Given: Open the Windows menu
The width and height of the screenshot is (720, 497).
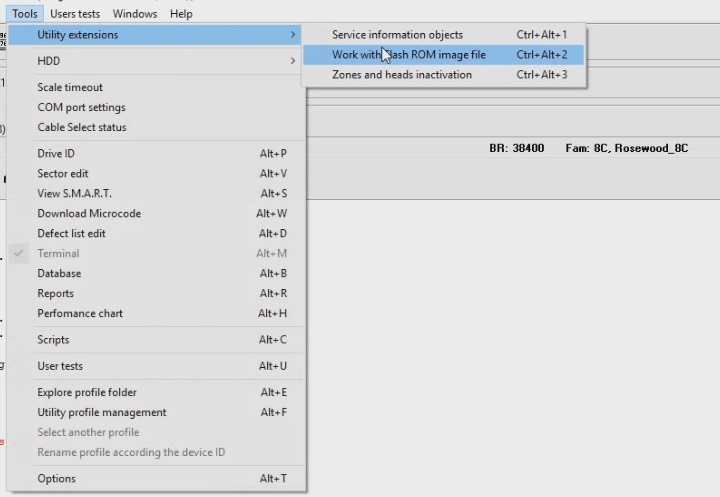Looking at the screenshot, I should [x=134, y=14].
